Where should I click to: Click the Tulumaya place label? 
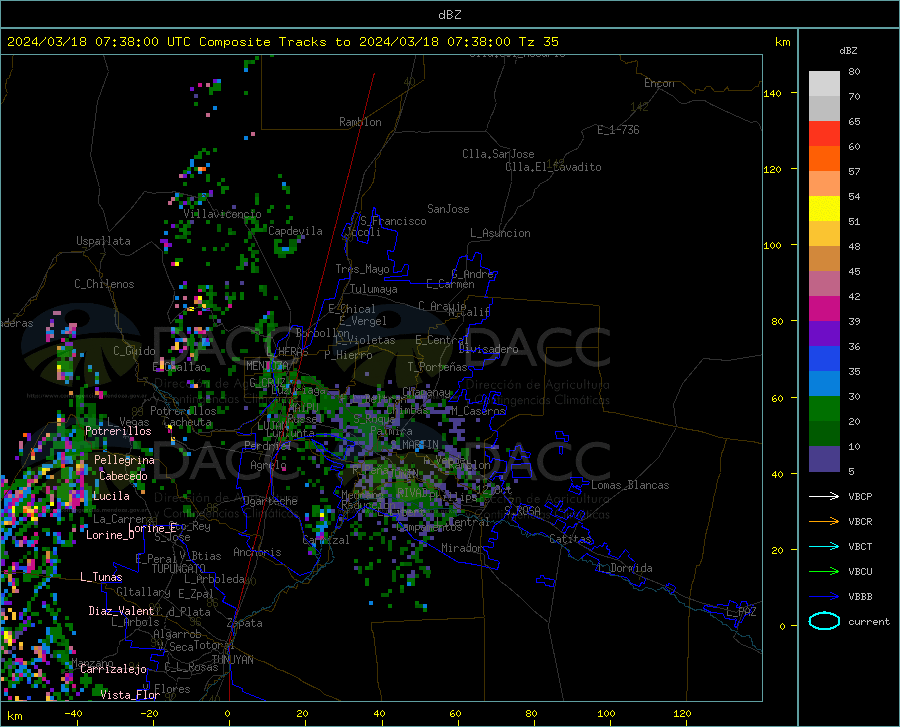[x=374, y=289]
